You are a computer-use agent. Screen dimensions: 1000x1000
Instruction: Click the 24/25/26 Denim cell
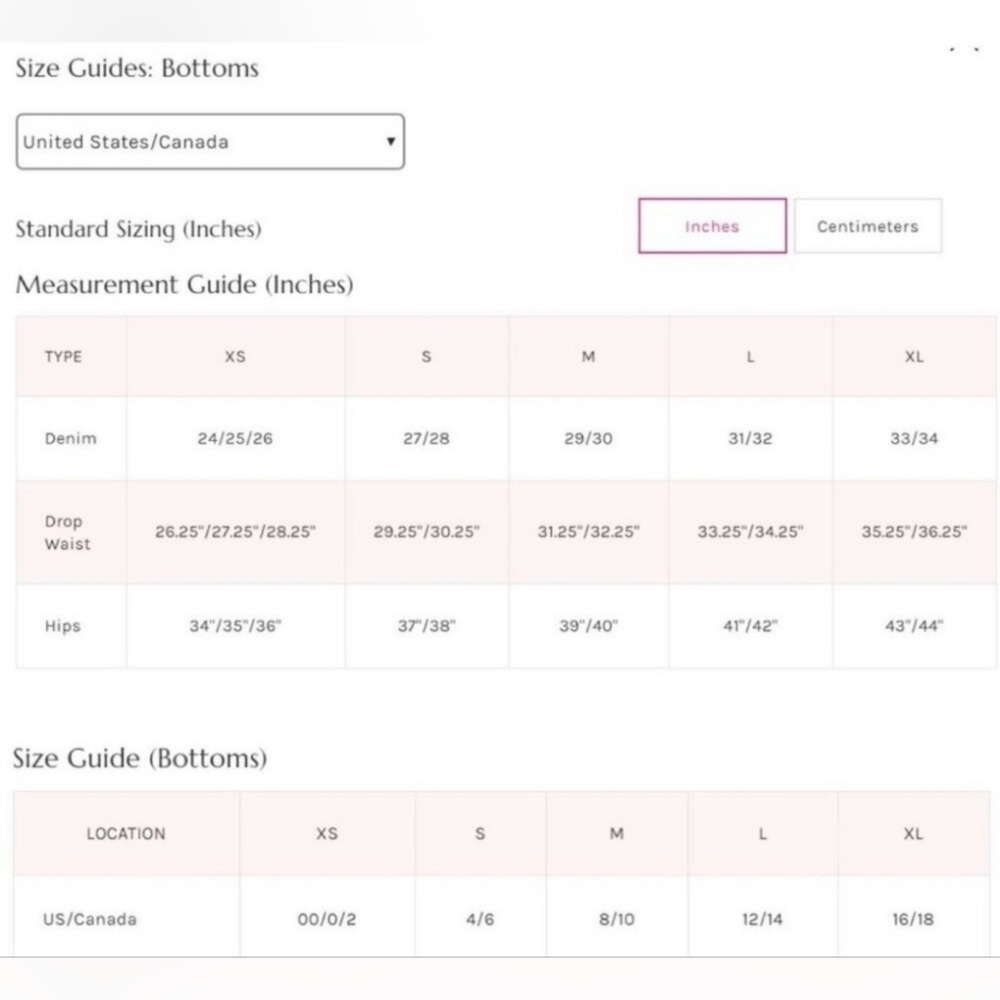(x=235, y=438)
